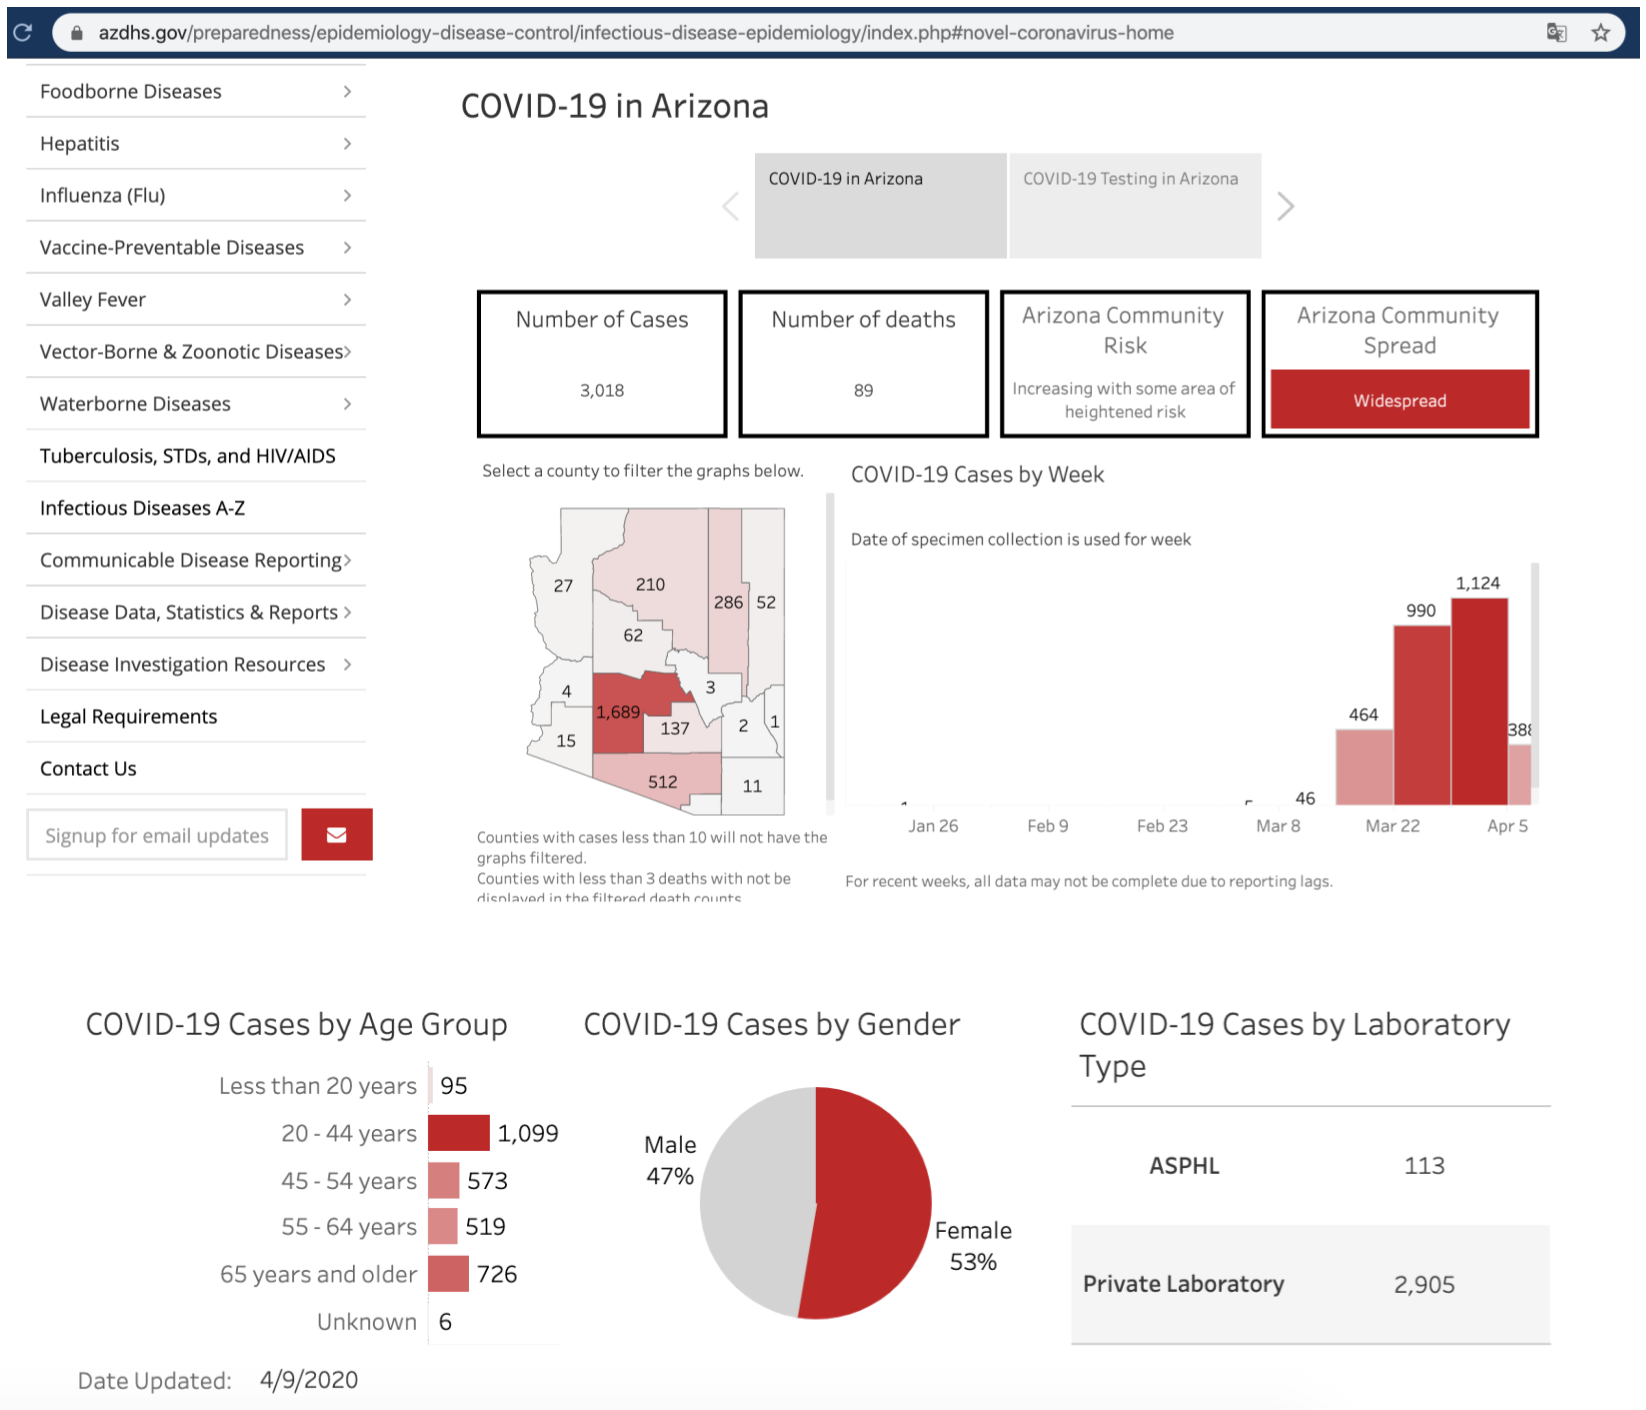Click the 55 - 64 years bar
The height and width of the screenshot is (1410, 1646).
(x=443, y=1226)
